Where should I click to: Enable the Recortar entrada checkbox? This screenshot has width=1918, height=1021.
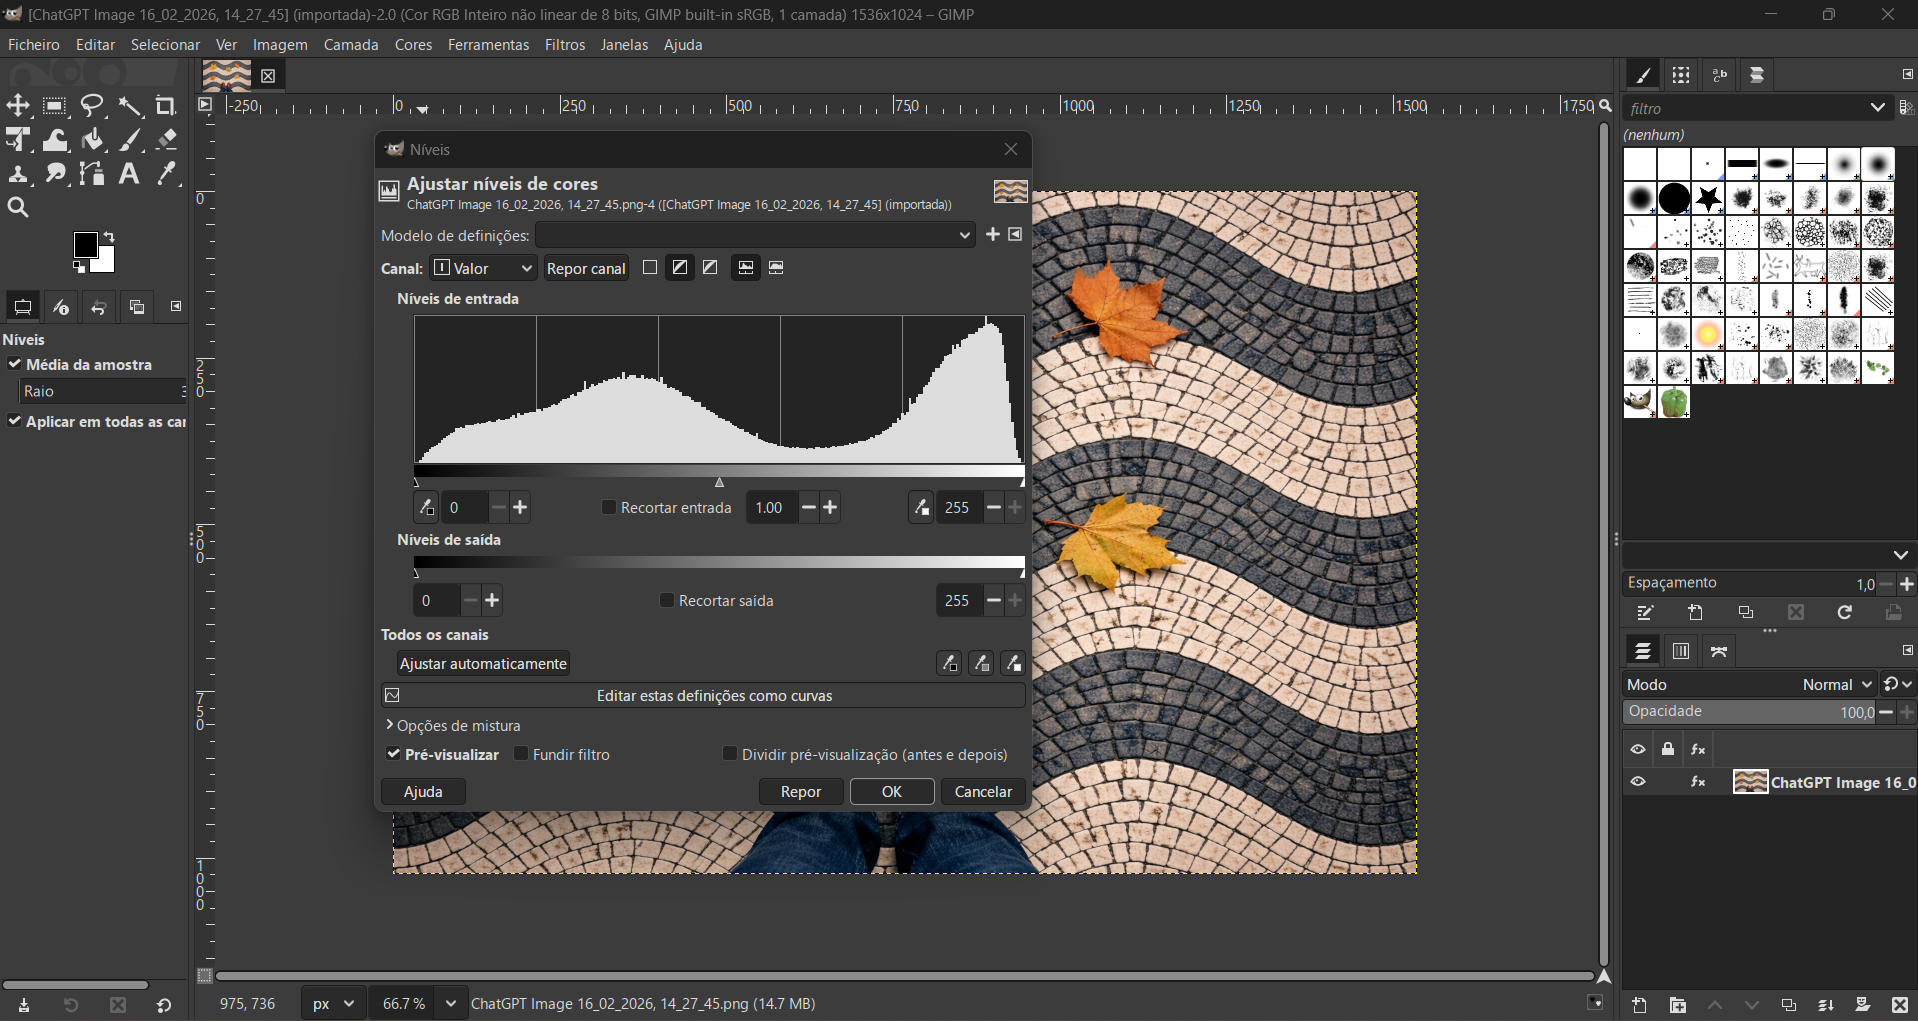coord(608,508)
